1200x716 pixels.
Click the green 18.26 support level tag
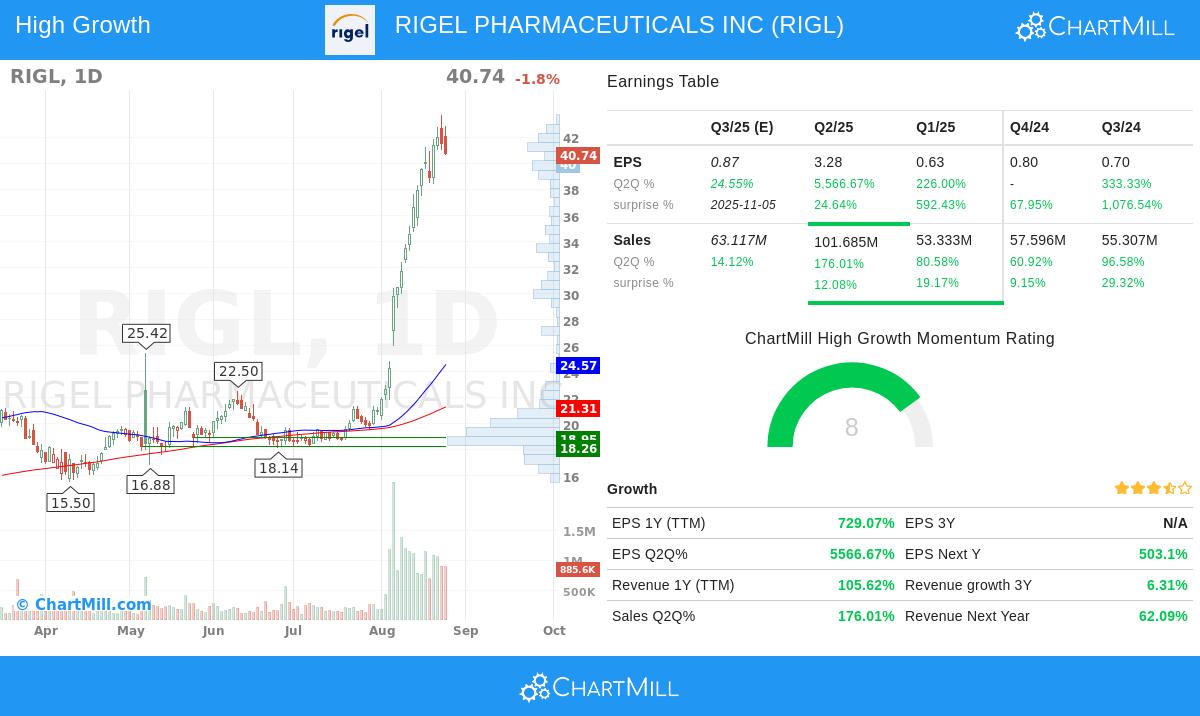(578, 450)
